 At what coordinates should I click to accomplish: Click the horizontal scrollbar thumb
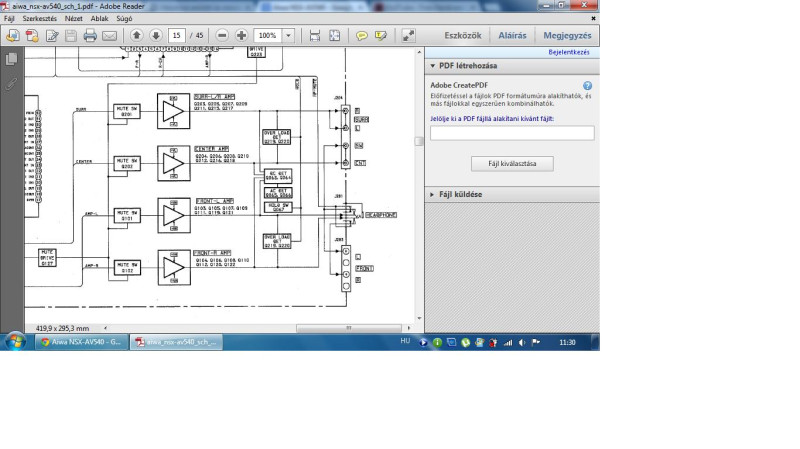coord(349,328)
